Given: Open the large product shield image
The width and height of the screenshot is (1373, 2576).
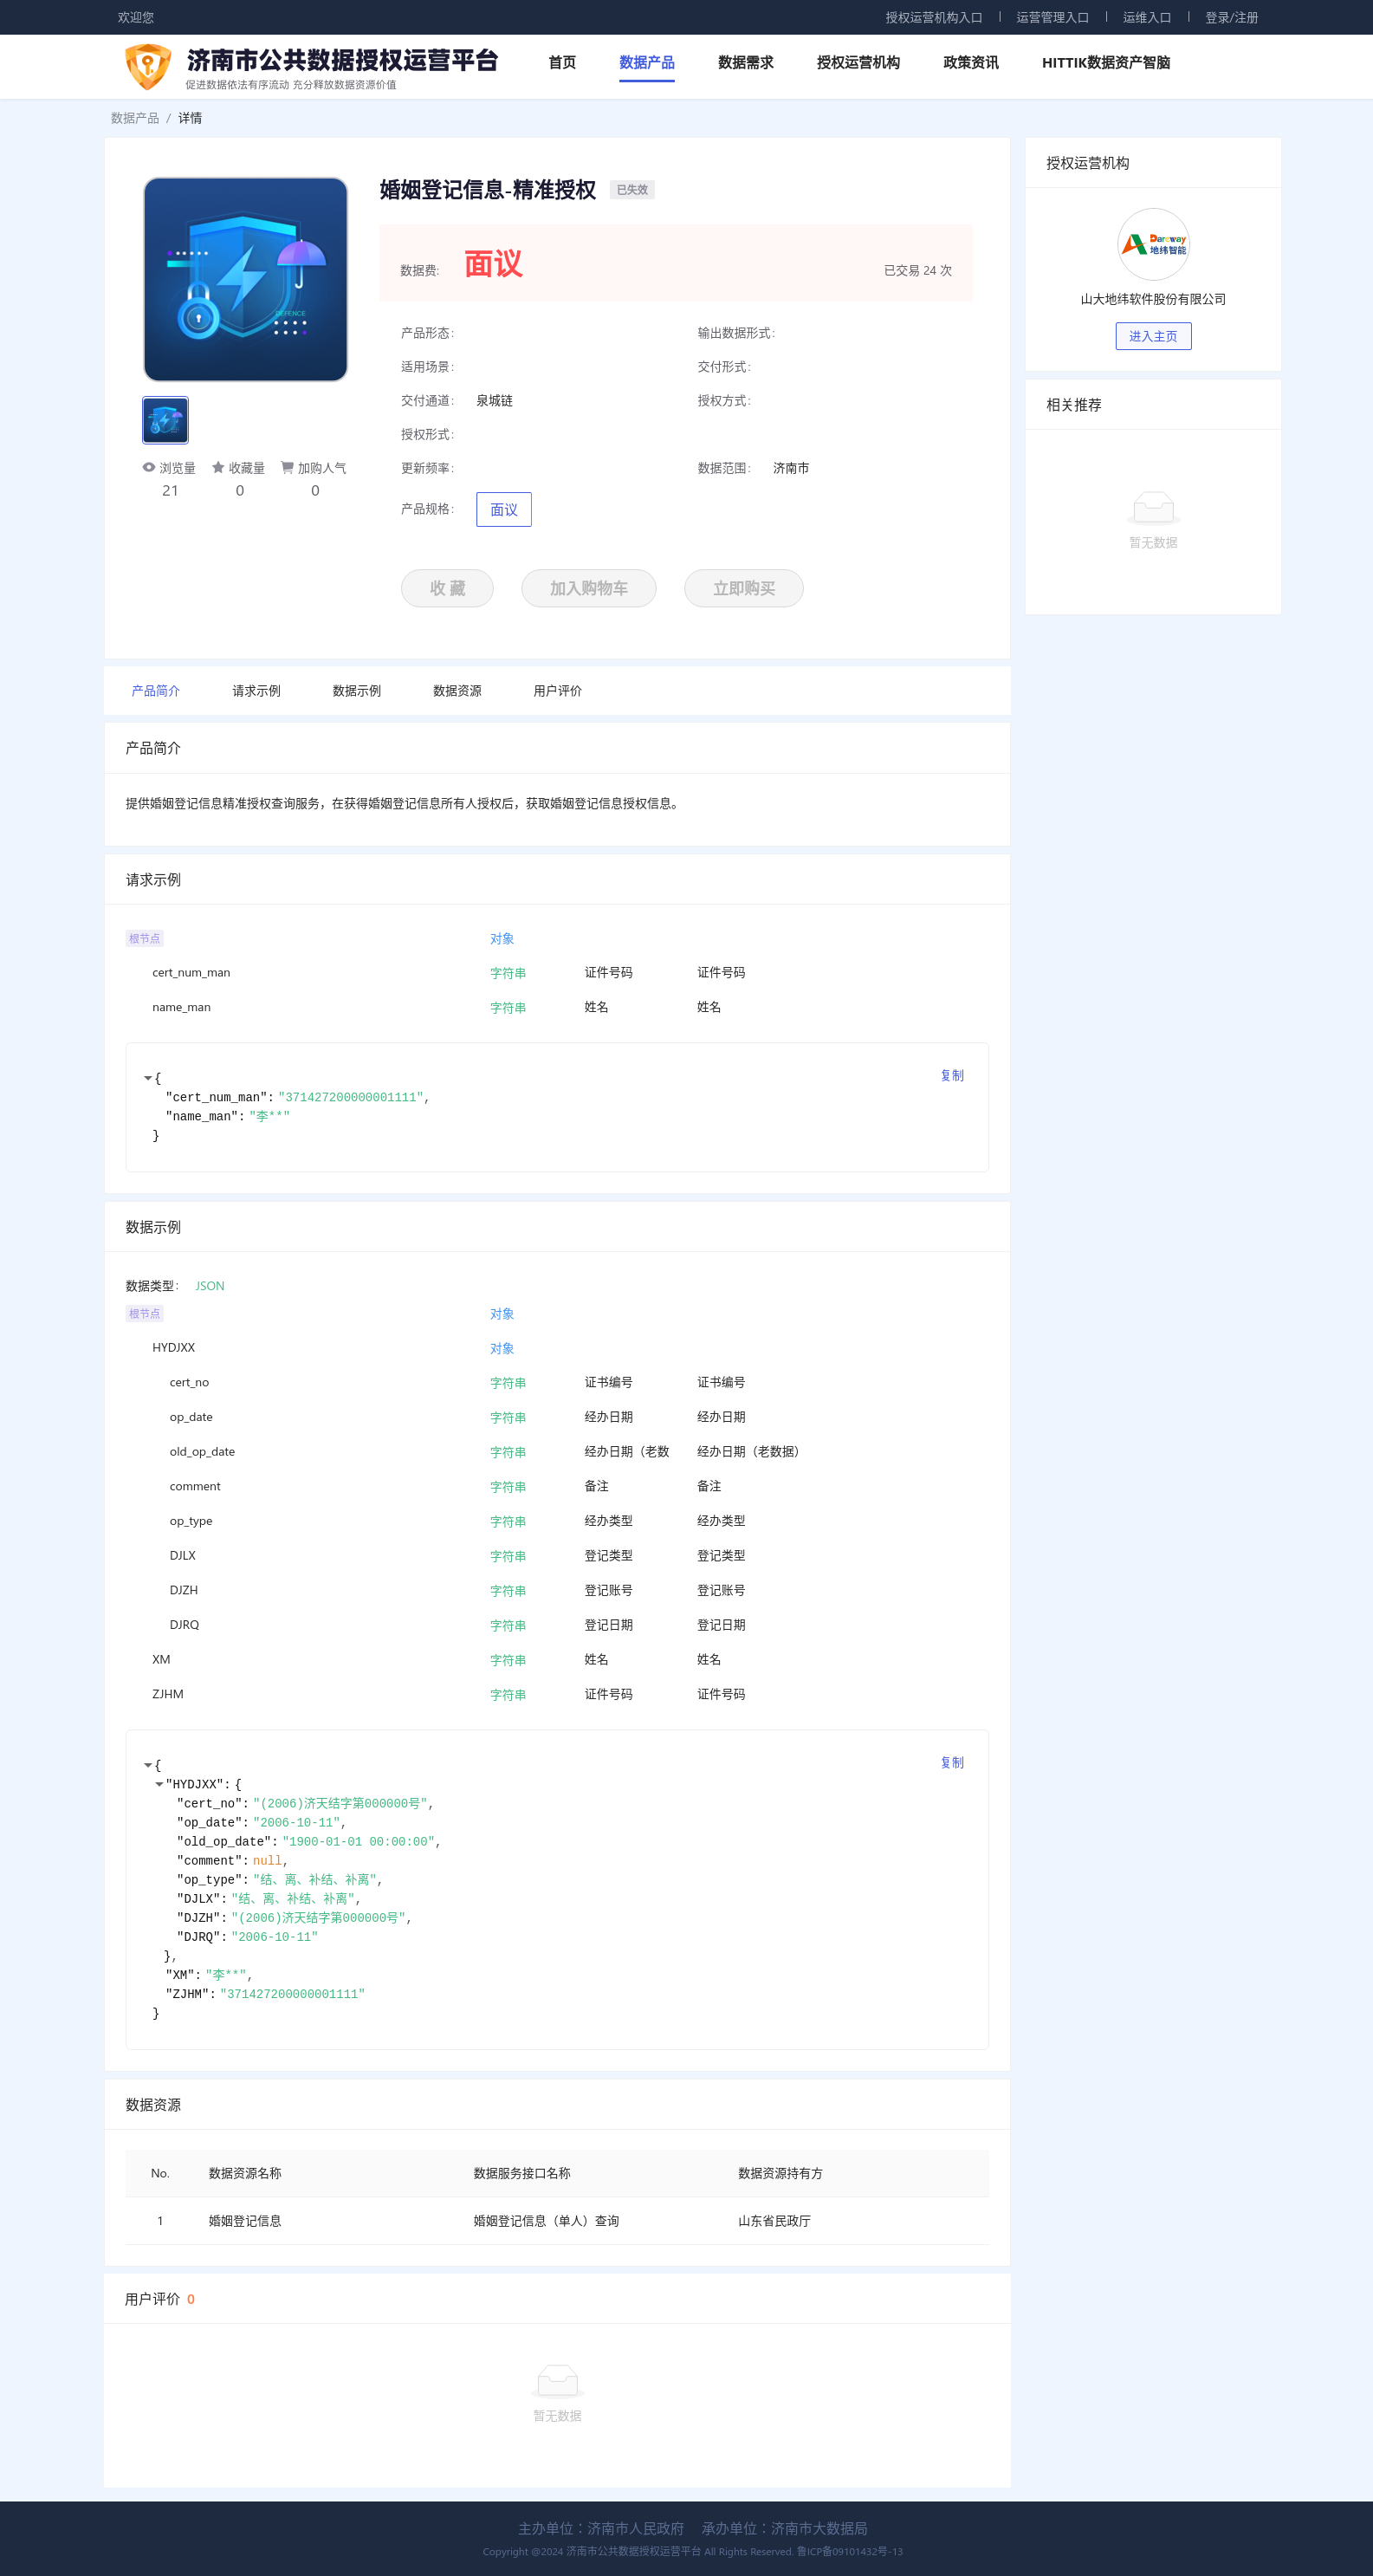Looking at the screenshot, I should [246, 279].
